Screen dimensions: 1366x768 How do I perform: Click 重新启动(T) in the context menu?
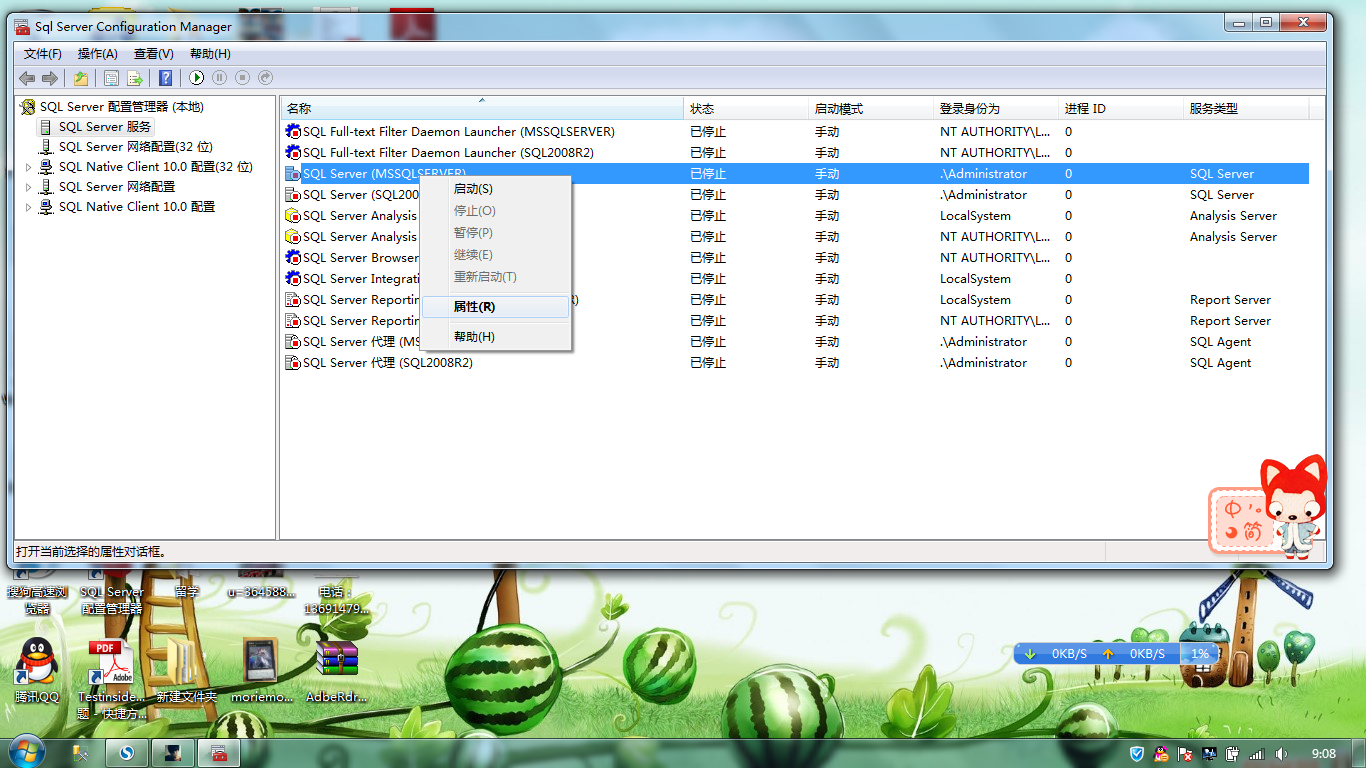[x=496, y=277]
